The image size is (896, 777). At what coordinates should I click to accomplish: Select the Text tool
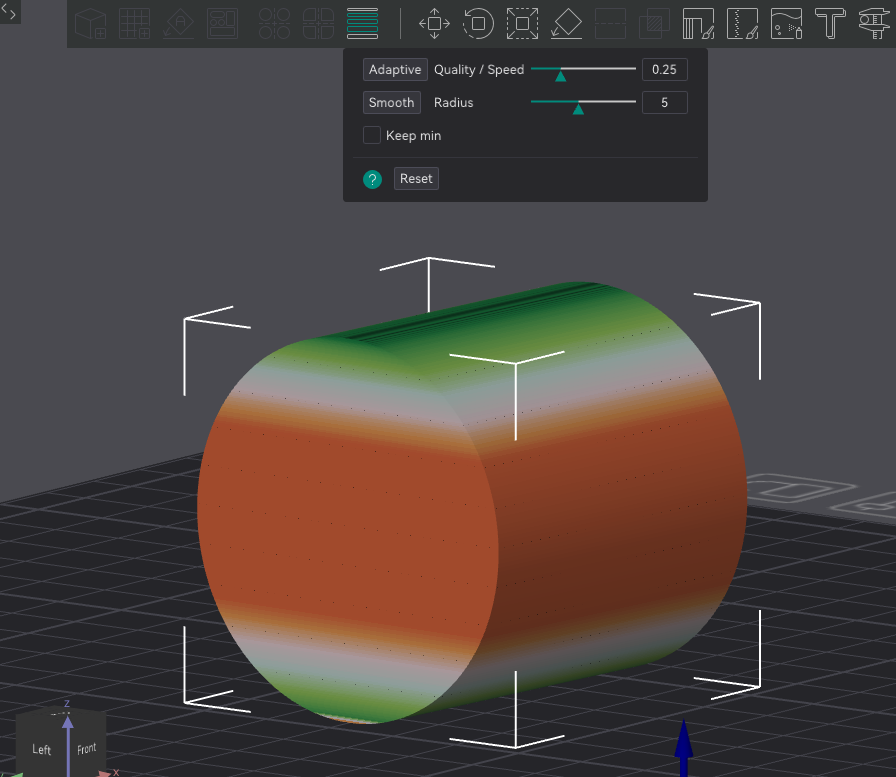[829, 23]
